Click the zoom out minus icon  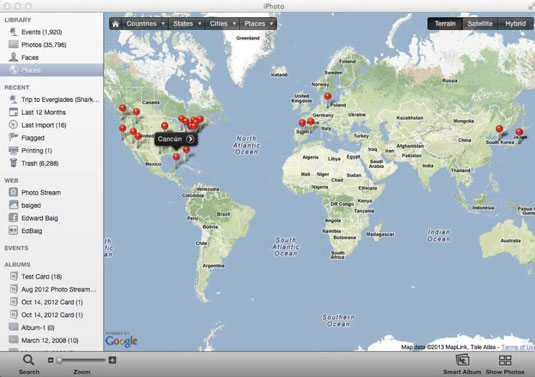click(50, 360)
